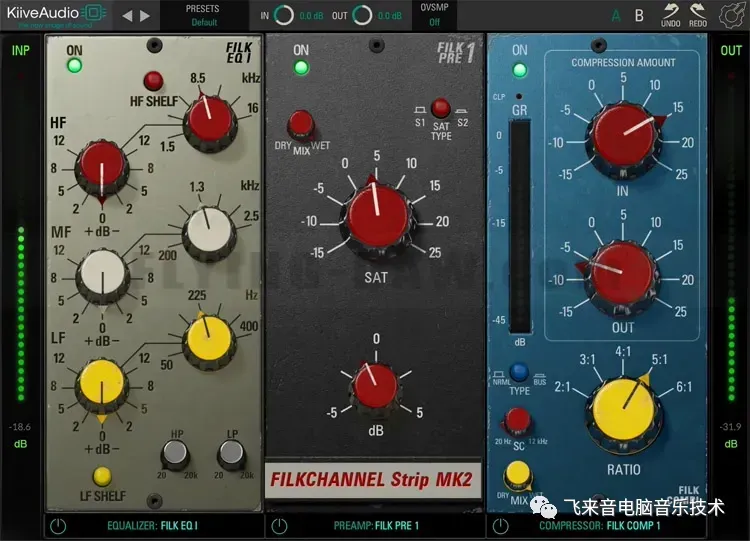Open the Presets Default menu
The width and height of the screenshot is (750, 541).
point(203,15)
